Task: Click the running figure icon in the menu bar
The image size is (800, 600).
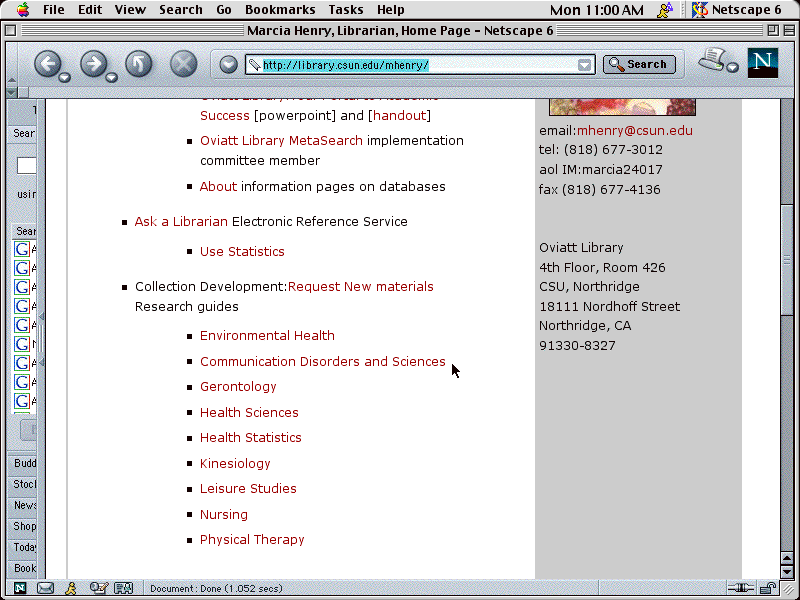Action: point(665,10)
